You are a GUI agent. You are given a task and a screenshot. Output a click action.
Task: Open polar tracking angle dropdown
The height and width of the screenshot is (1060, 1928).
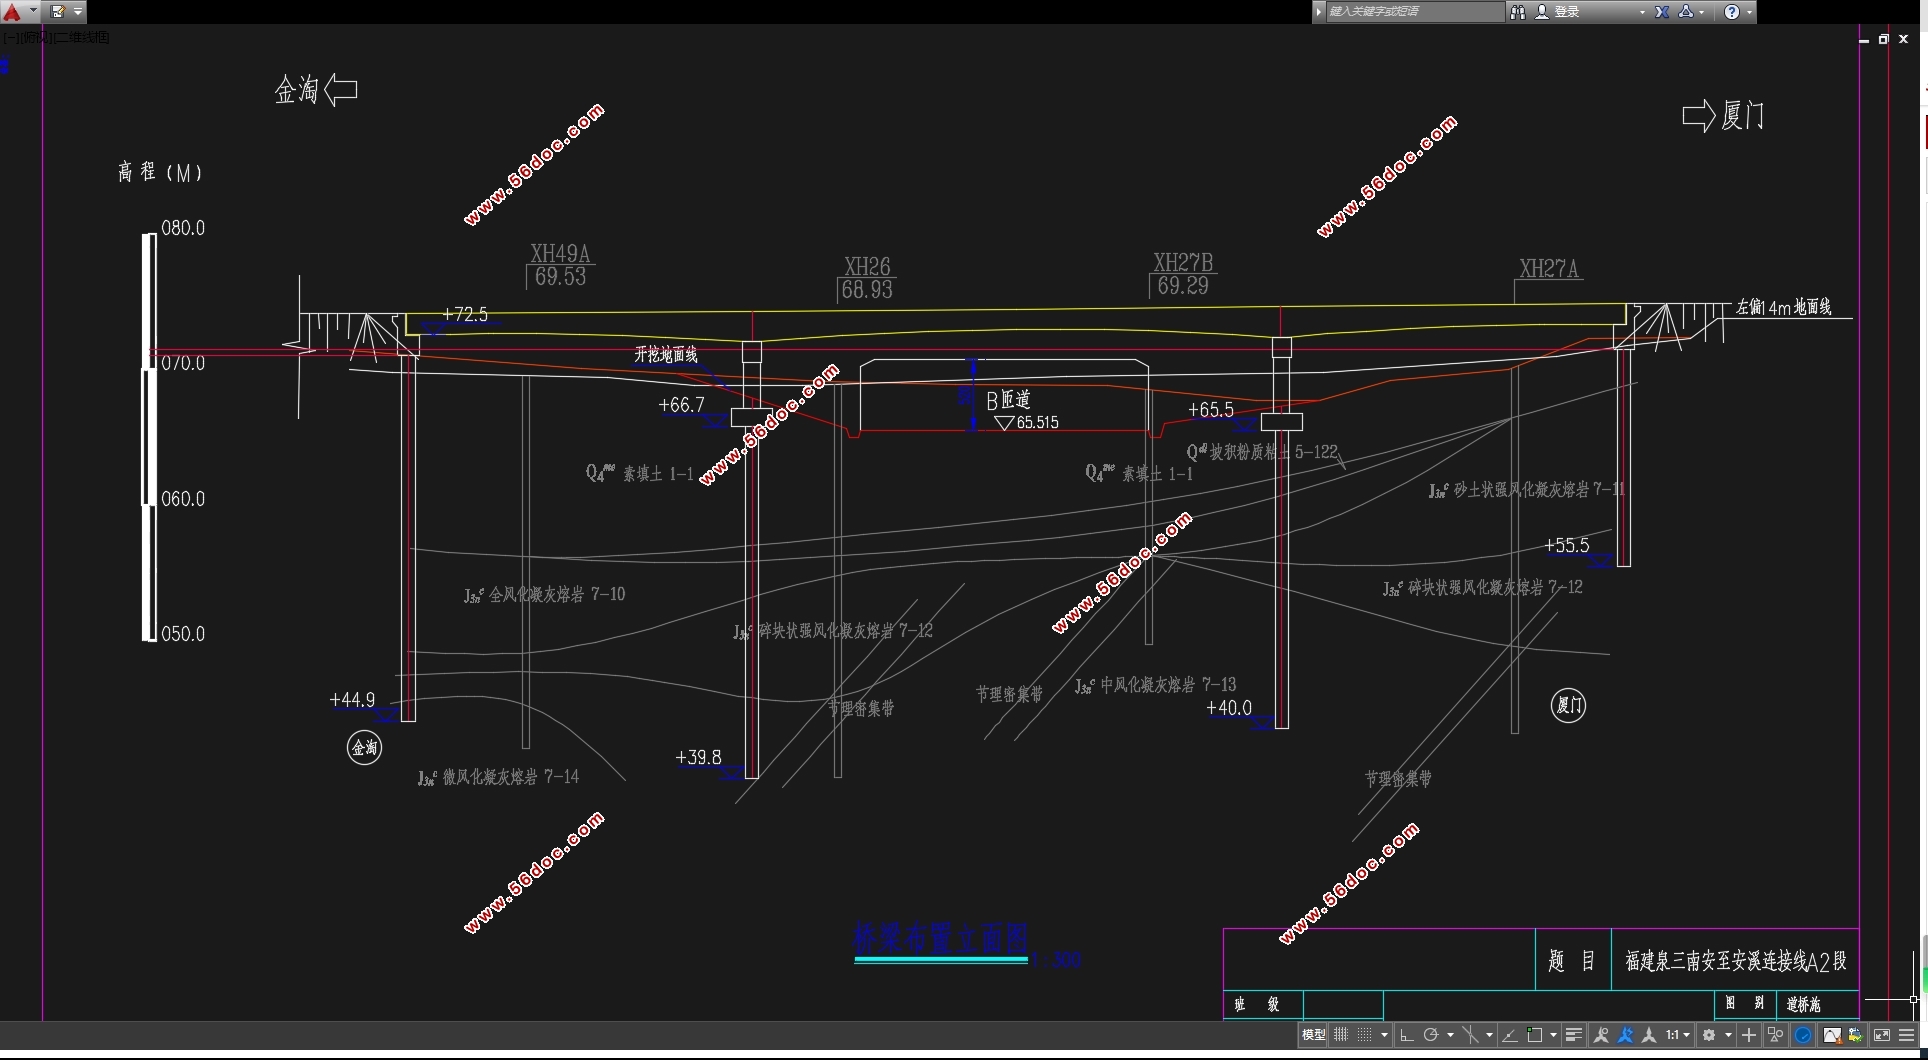point(1450,1035)
